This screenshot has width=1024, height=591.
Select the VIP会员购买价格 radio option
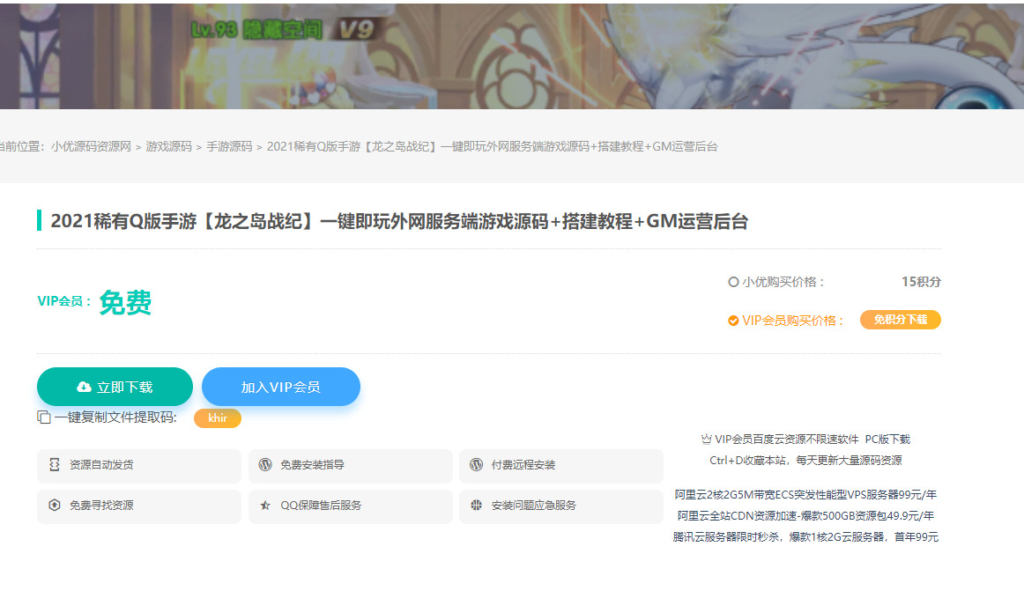tap(733, 321)
